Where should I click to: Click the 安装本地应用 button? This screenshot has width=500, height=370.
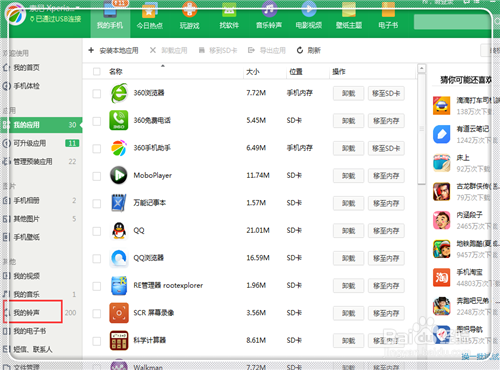(113, 50)
